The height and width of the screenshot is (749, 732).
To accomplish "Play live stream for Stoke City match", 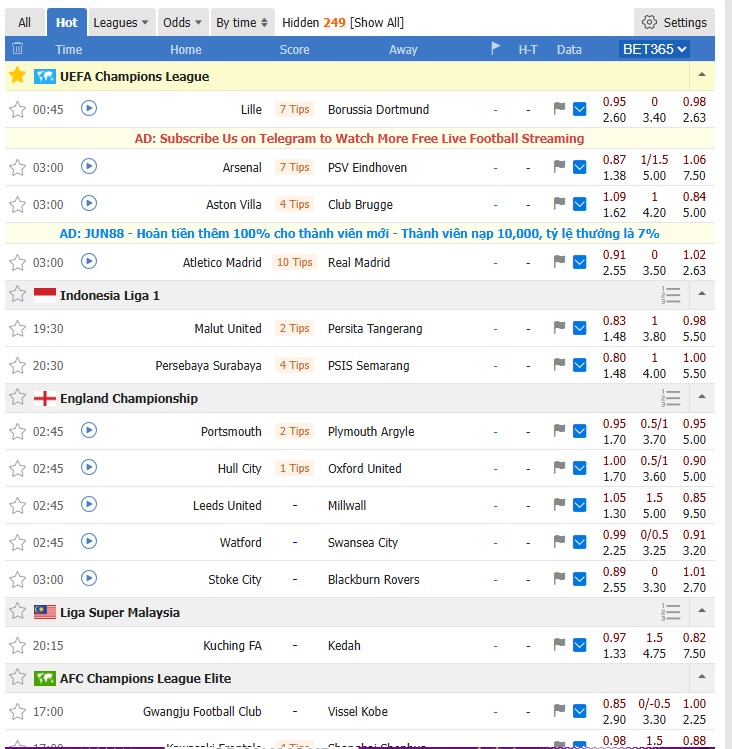I will pos(89,579).
